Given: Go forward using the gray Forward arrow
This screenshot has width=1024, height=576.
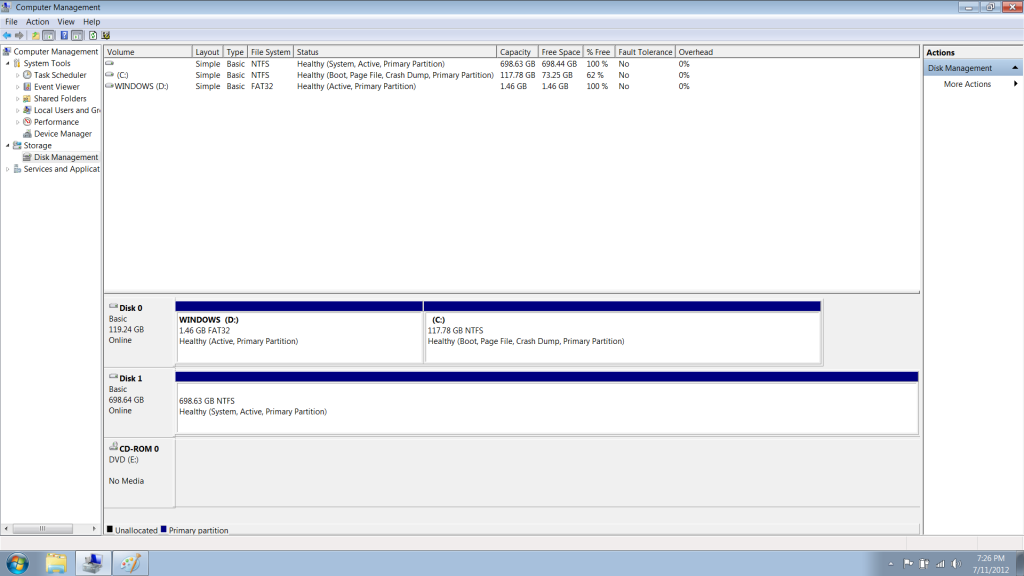Looking at the screenshot, I should pos(19,35).
